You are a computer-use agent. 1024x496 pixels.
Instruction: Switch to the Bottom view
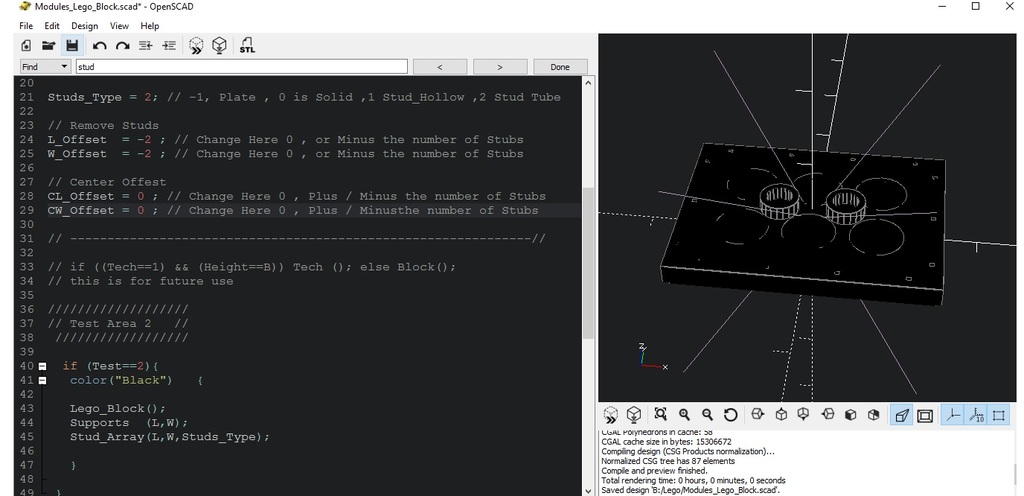804,414
